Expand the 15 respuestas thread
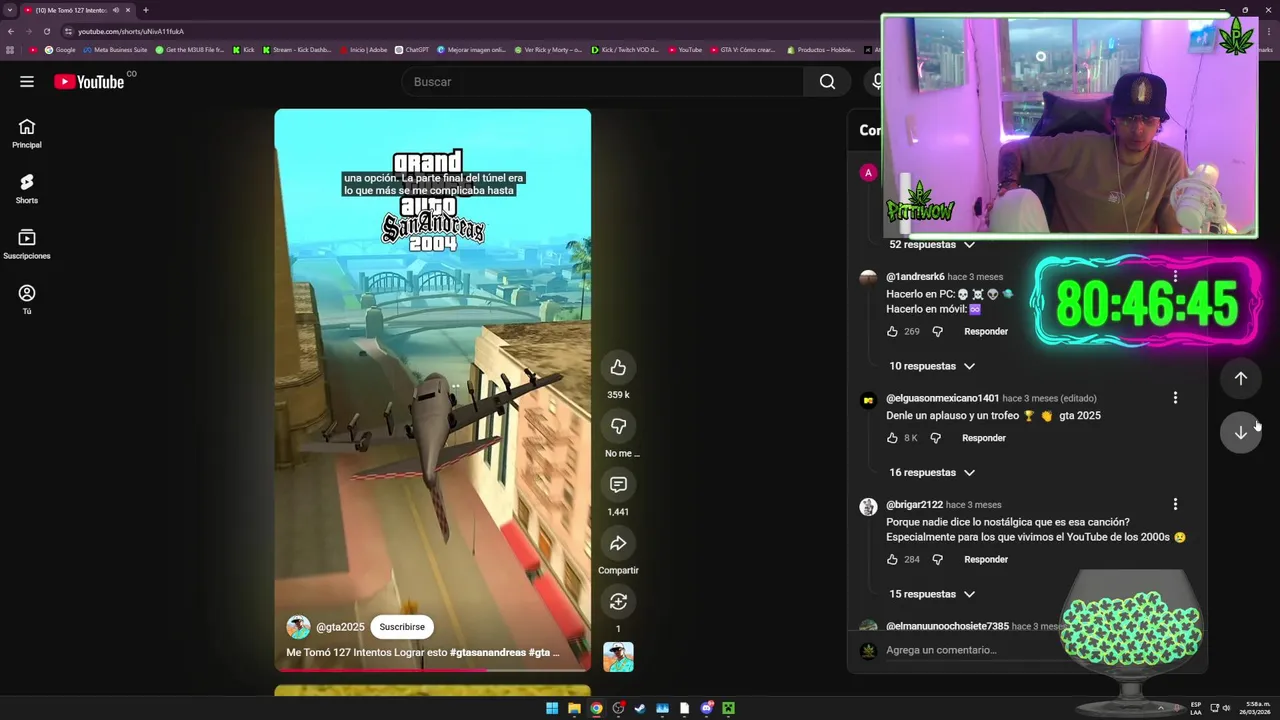This screenshot has height=720, width=1280. [x=931, y=594]
